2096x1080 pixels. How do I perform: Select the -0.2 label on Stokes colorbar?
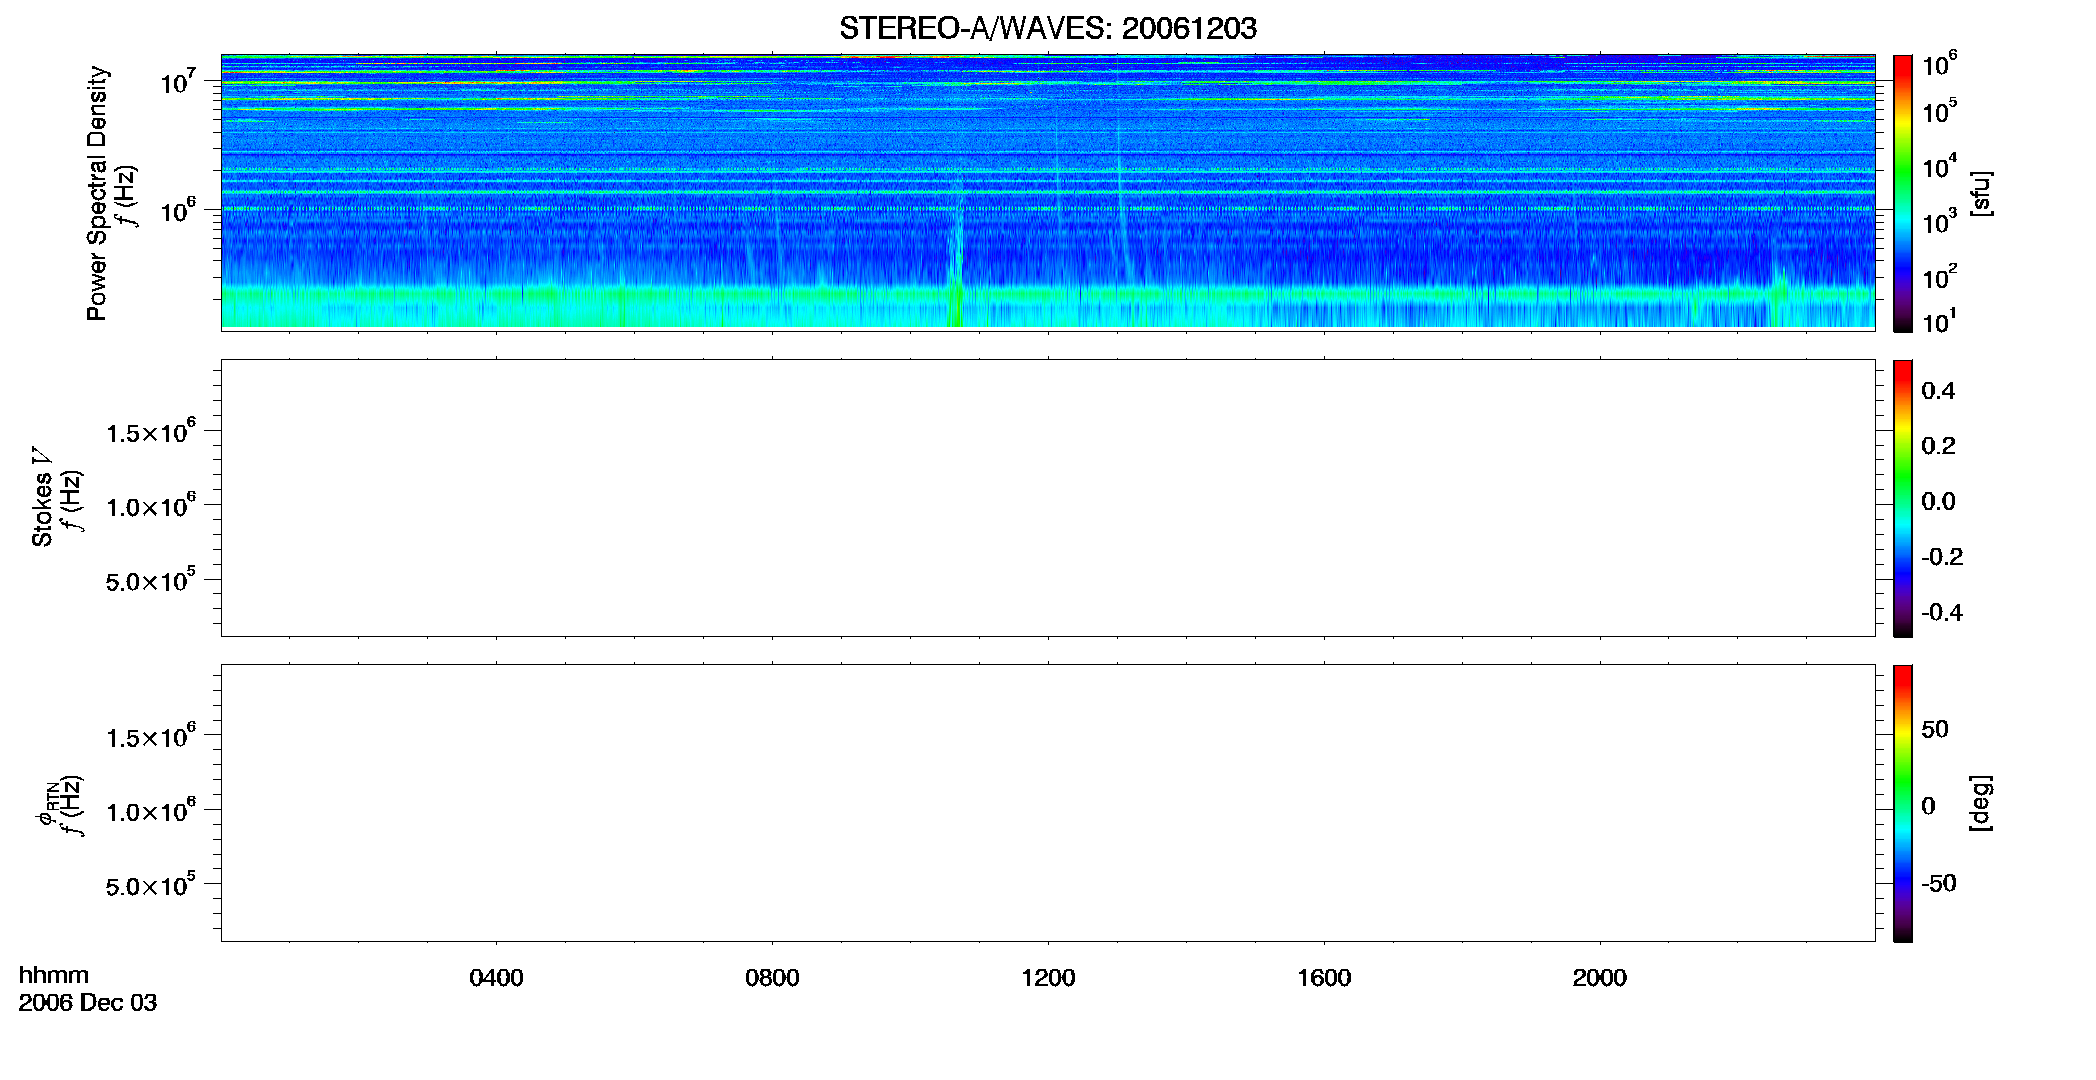1942,557
